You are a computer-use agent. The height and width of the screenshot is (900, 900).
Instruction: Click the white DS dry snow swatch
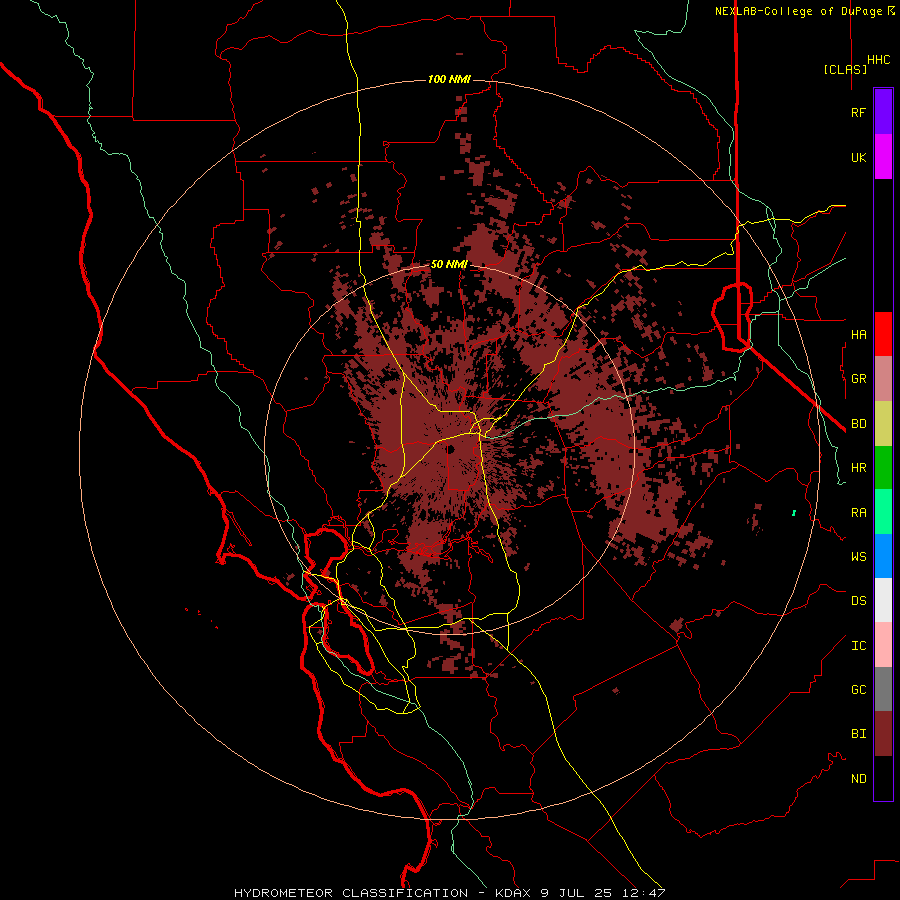883,600
